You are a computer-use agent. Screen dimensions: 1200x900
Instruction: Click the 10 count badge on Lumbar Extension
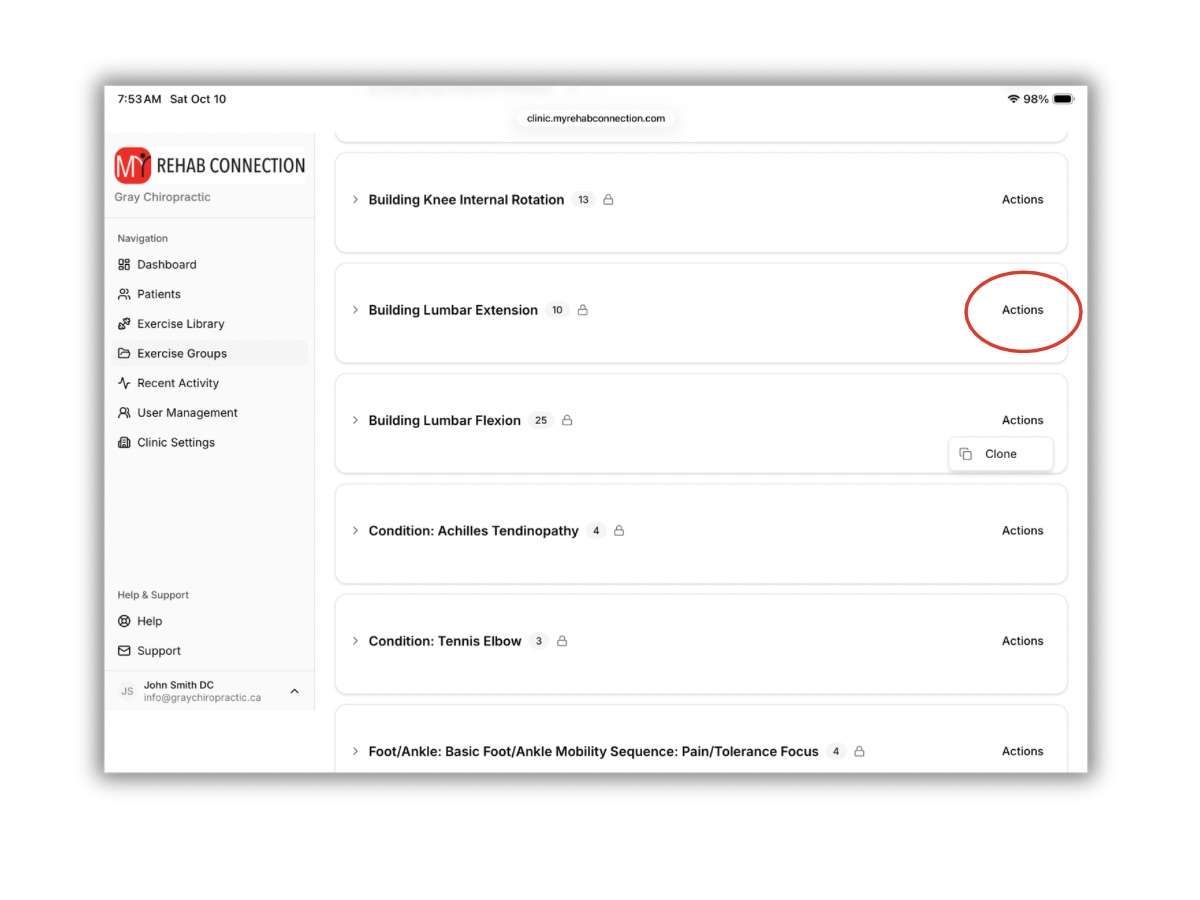click(x=557, y=310)
